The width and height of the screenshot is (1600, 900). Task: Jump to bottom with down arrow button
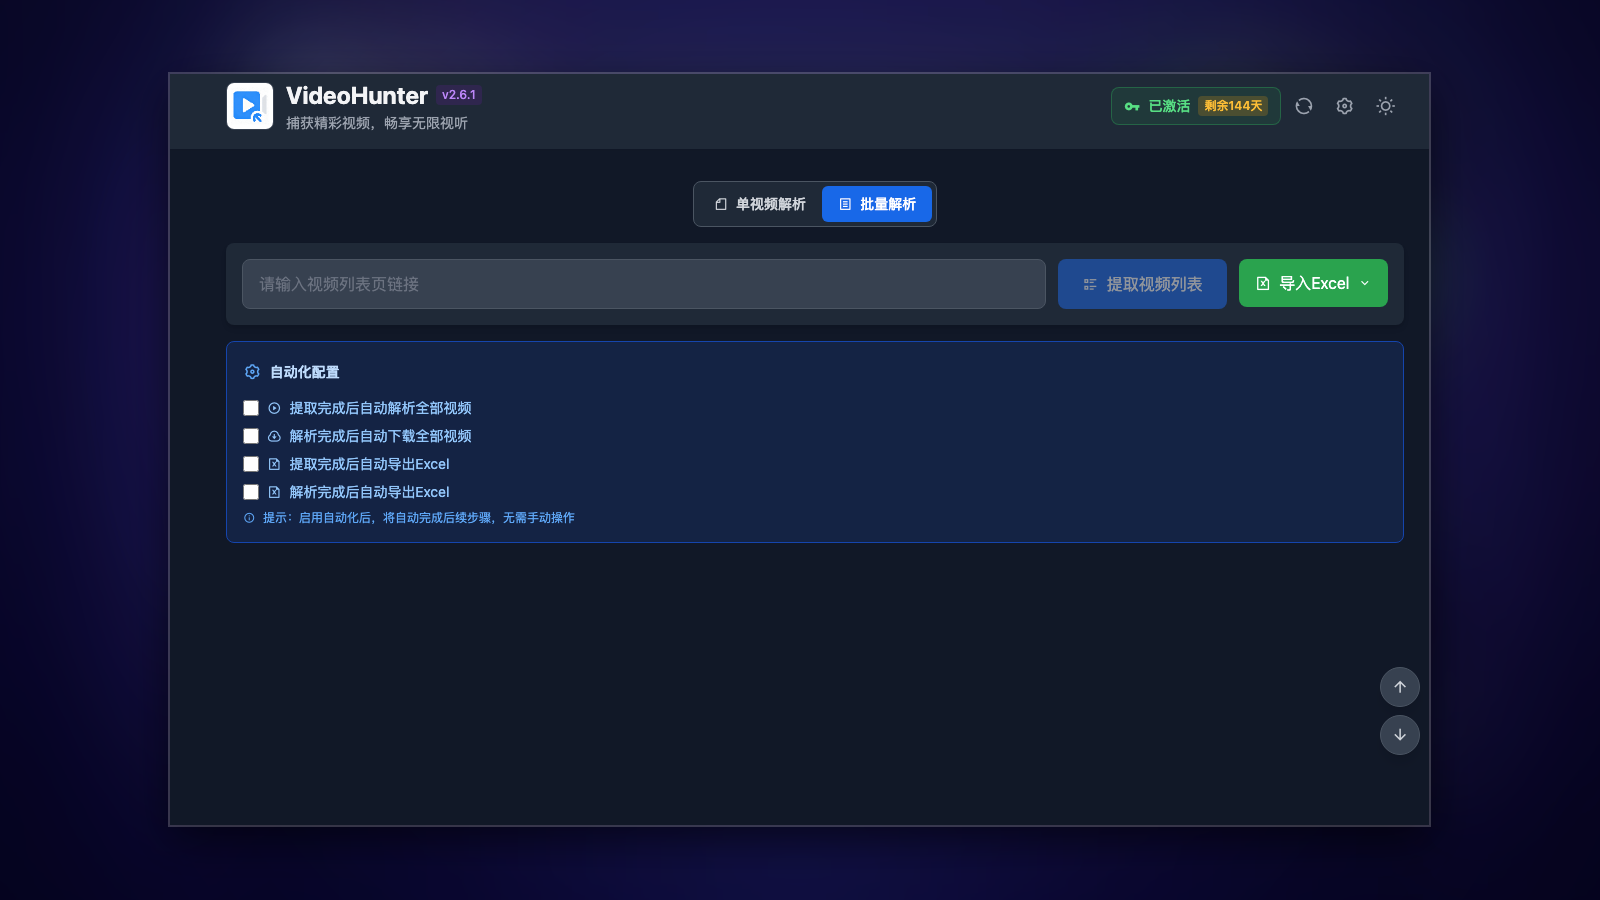pyautogui.click(x=1400, y=735)
